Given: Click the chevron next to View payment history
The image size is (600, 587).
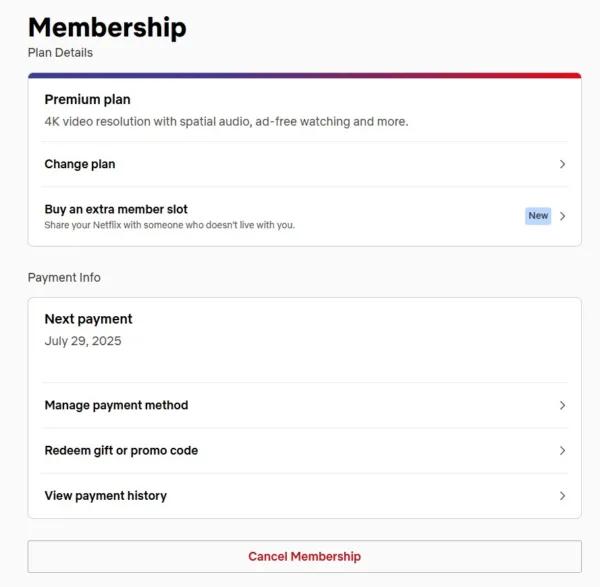Looking at the screenshot, I should (563, 496).
